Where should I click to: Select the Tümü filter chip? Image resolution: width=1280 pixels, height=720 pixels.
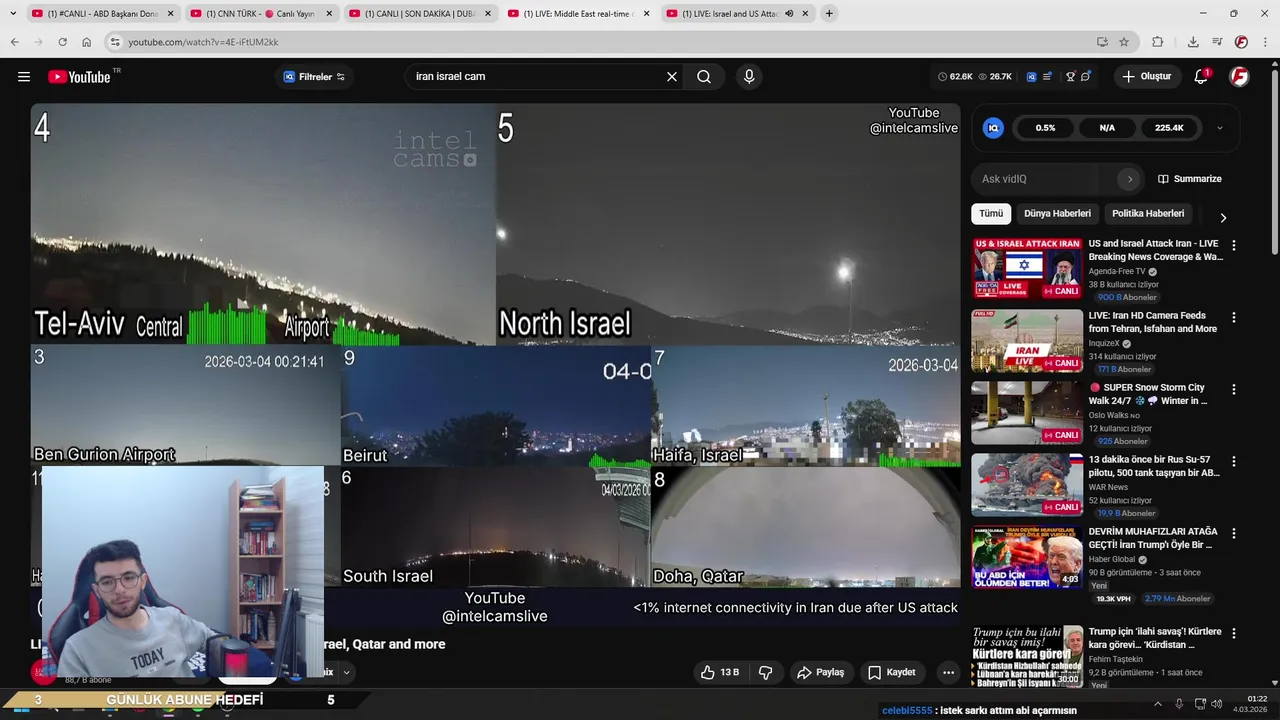[991, 214]
